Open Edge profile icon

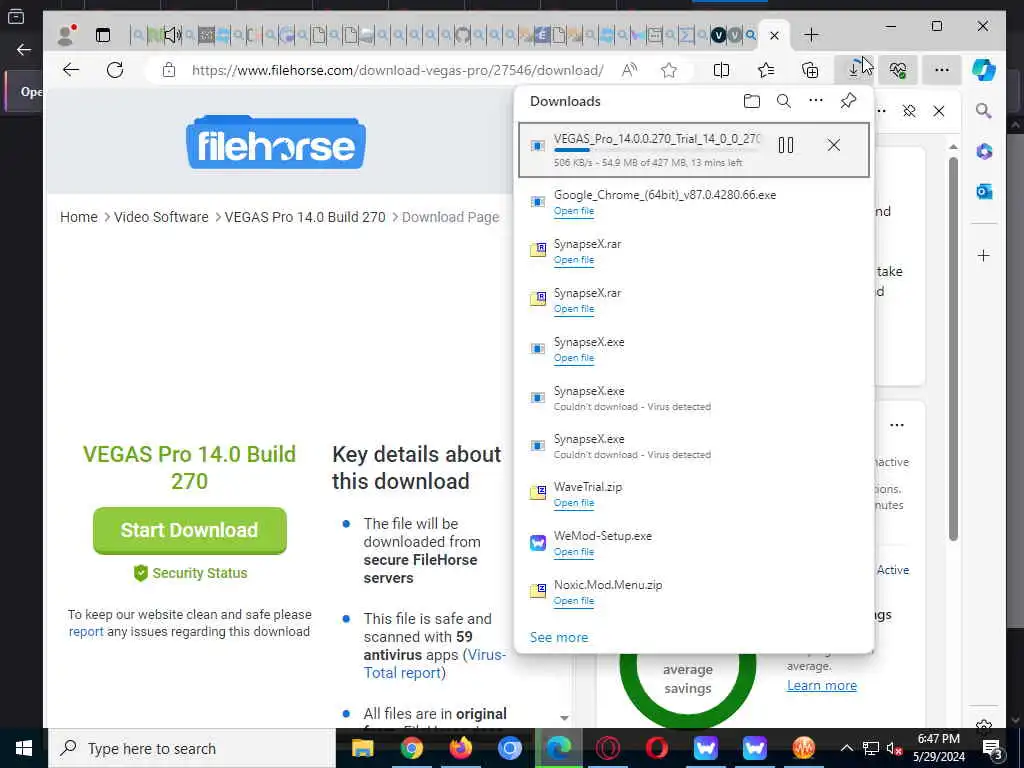pos(66,35)
